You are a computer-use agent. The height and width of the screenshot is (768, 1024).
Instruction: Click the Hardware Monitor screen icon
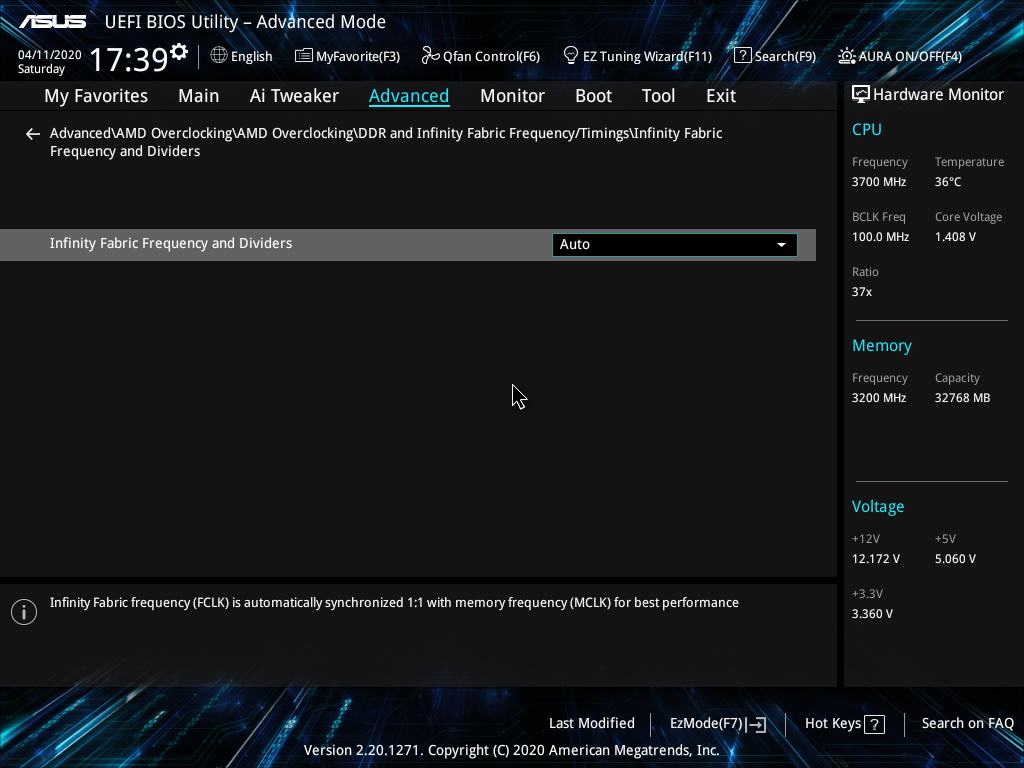click(861, 95)
